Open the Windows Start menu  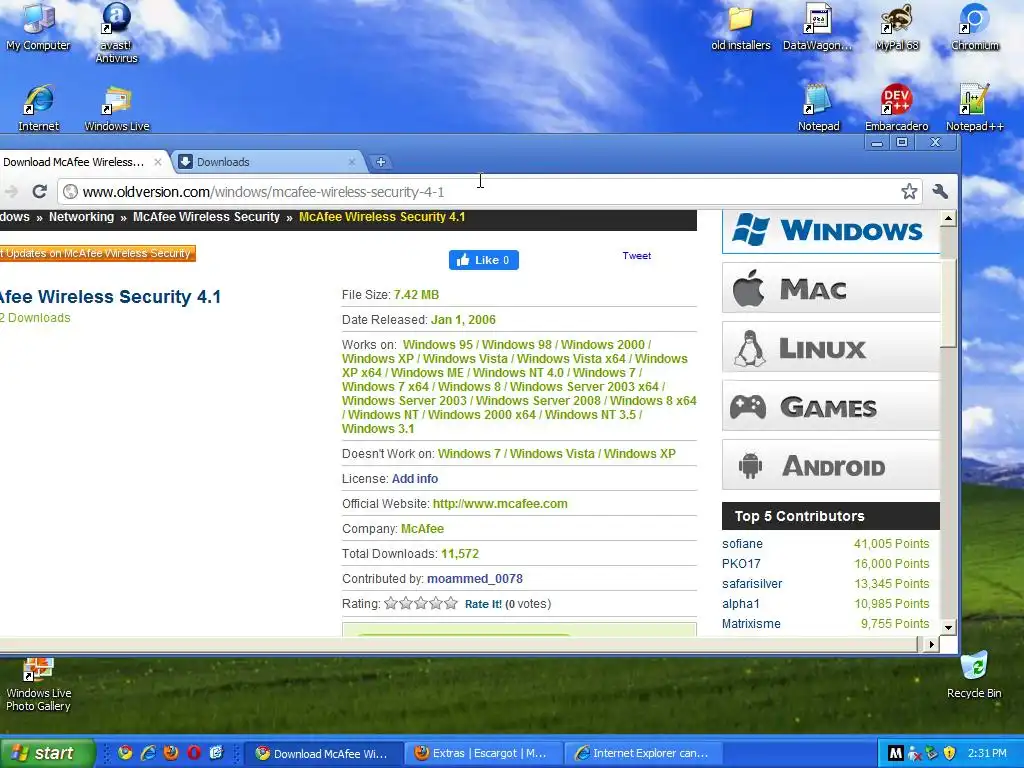pos(47,753)
